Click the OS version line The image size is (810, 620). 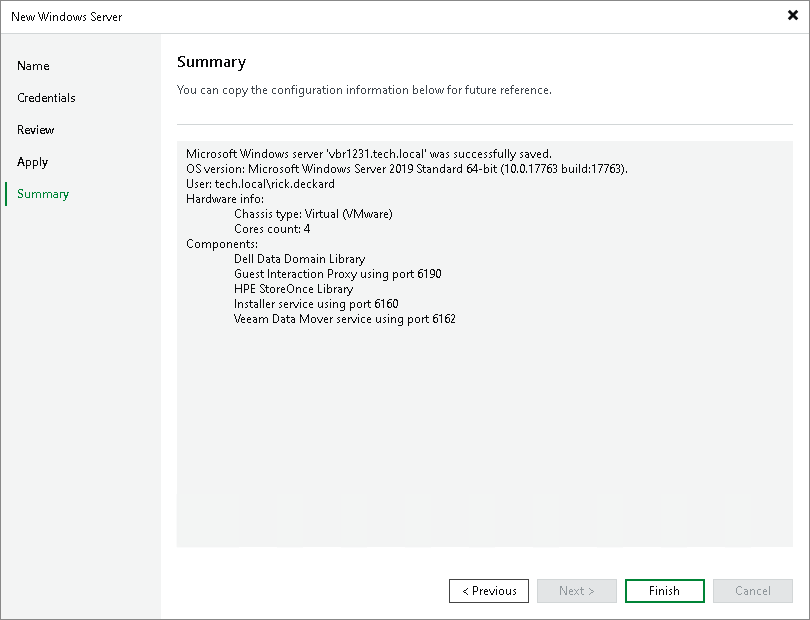[407, 169]
